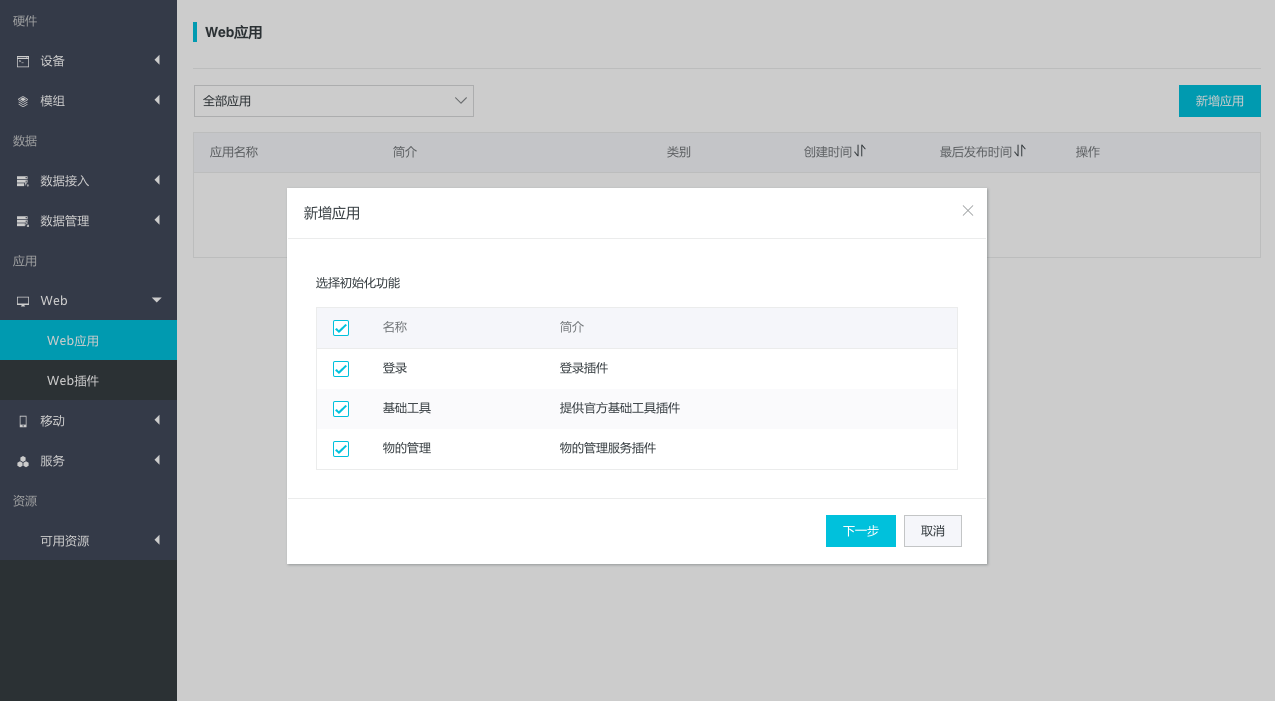1275x701 pixels.
Task: Click the 服务 services icon
Action: click(23, 461)
